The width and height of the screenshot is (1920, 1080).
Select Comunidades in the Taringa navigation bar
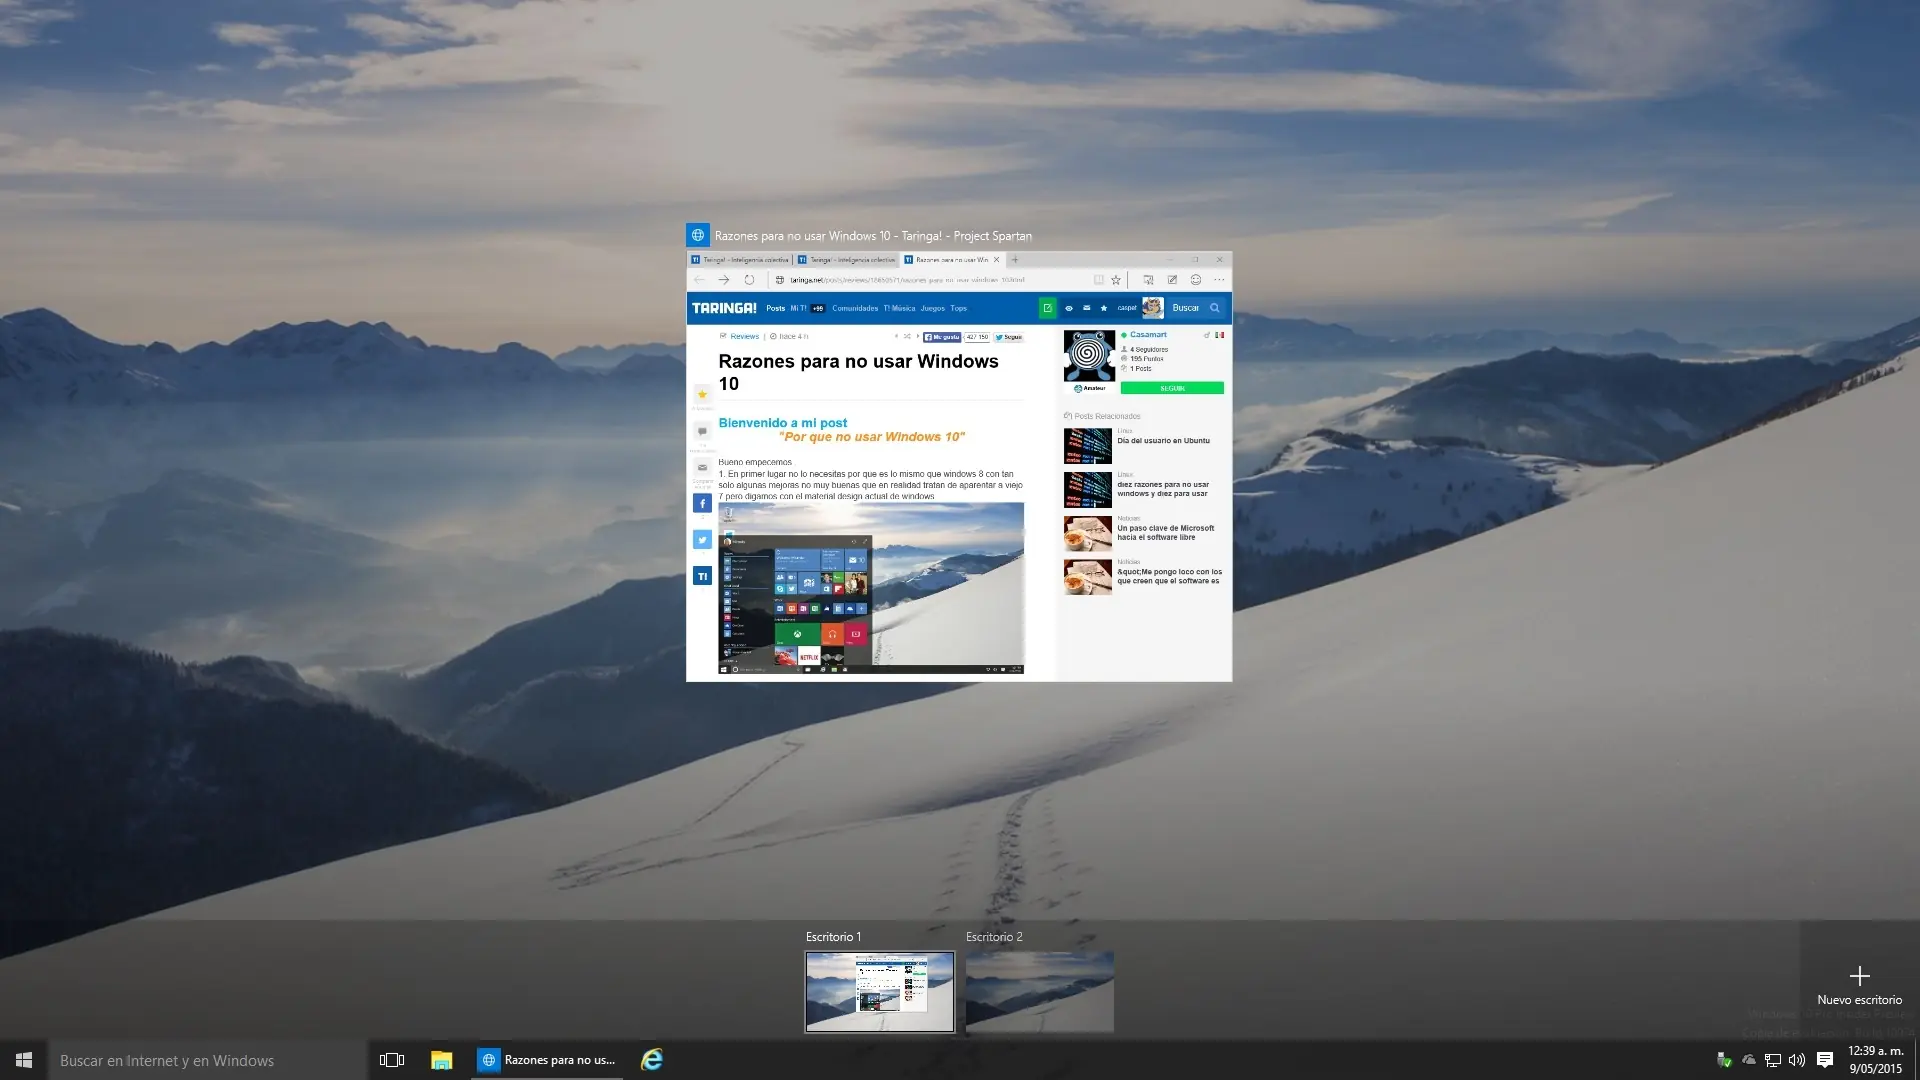(856, 308)
